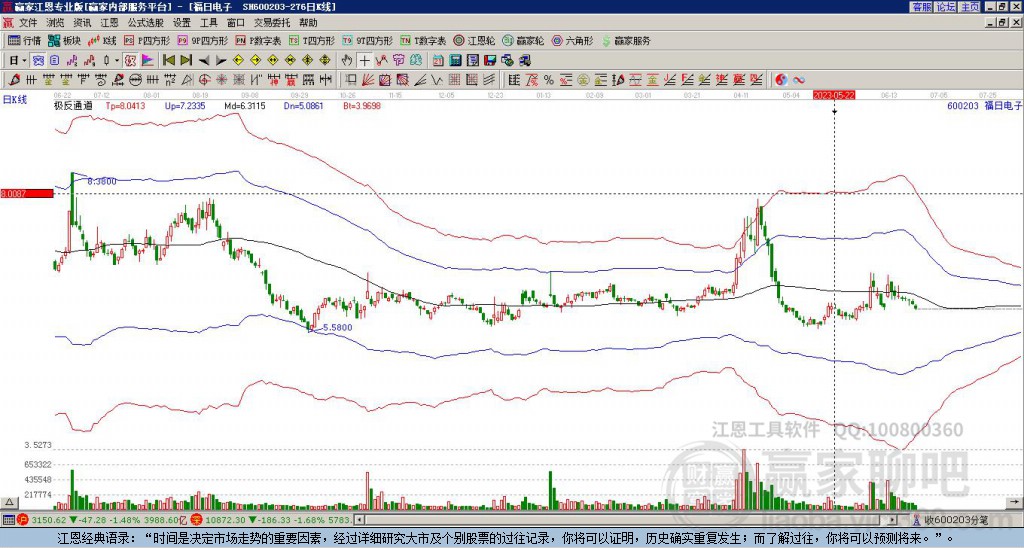Open the 工具 menu
The width and height of the screenshot is (1024, 548).
coord(208,23)
